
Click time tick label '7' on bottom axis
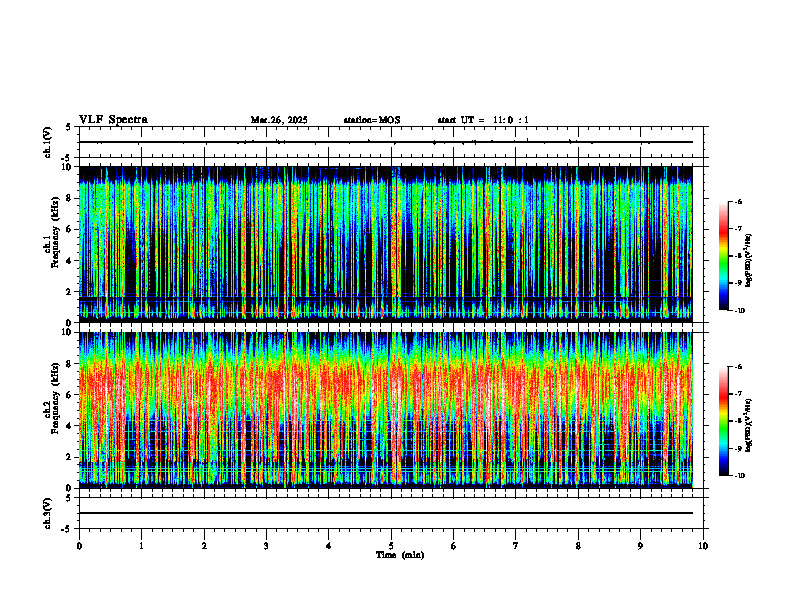click(x=516, y=546)
